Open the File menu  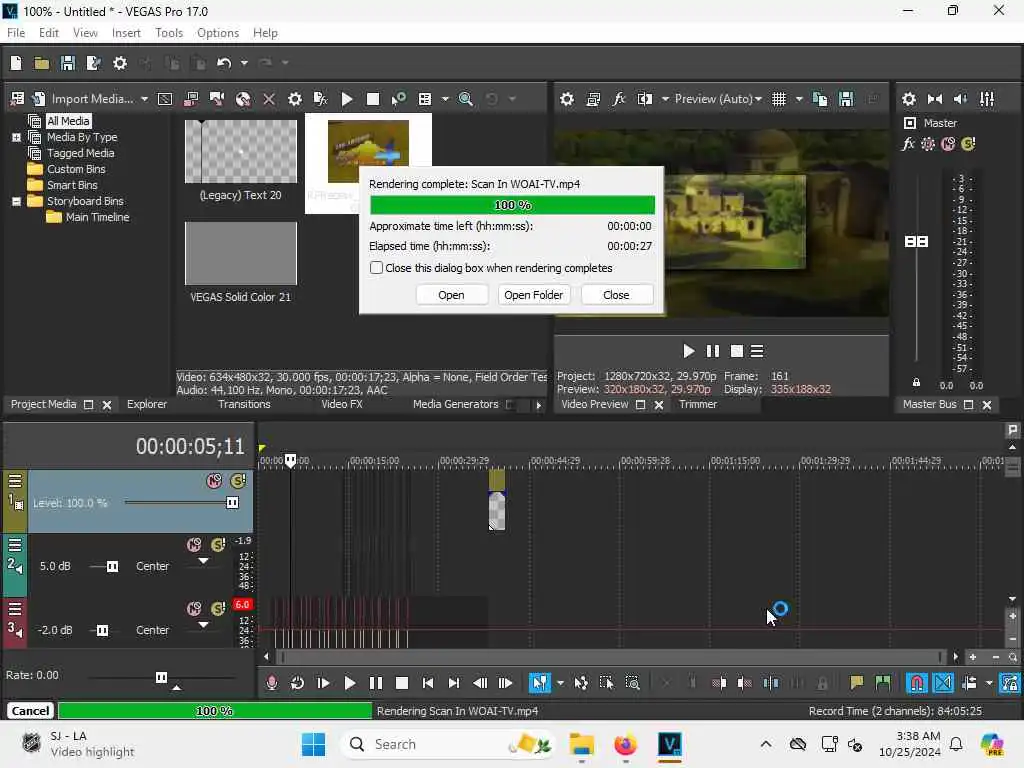[x=16, y=33]
